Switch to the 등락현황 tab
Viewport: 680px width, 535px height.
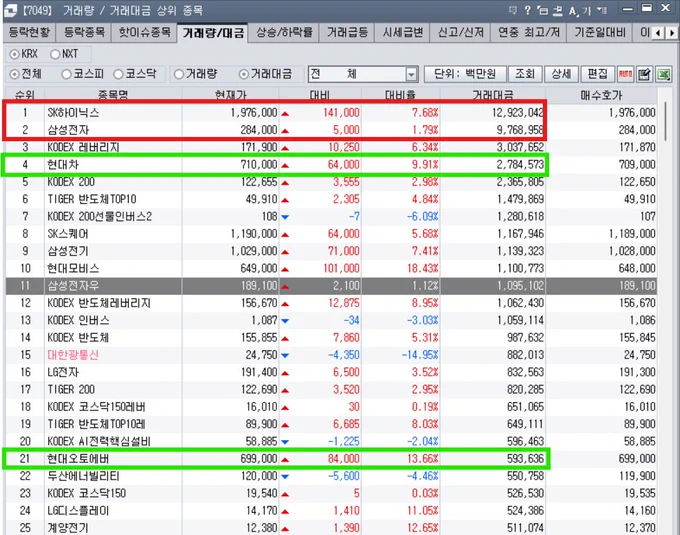[x=29, y=33]
